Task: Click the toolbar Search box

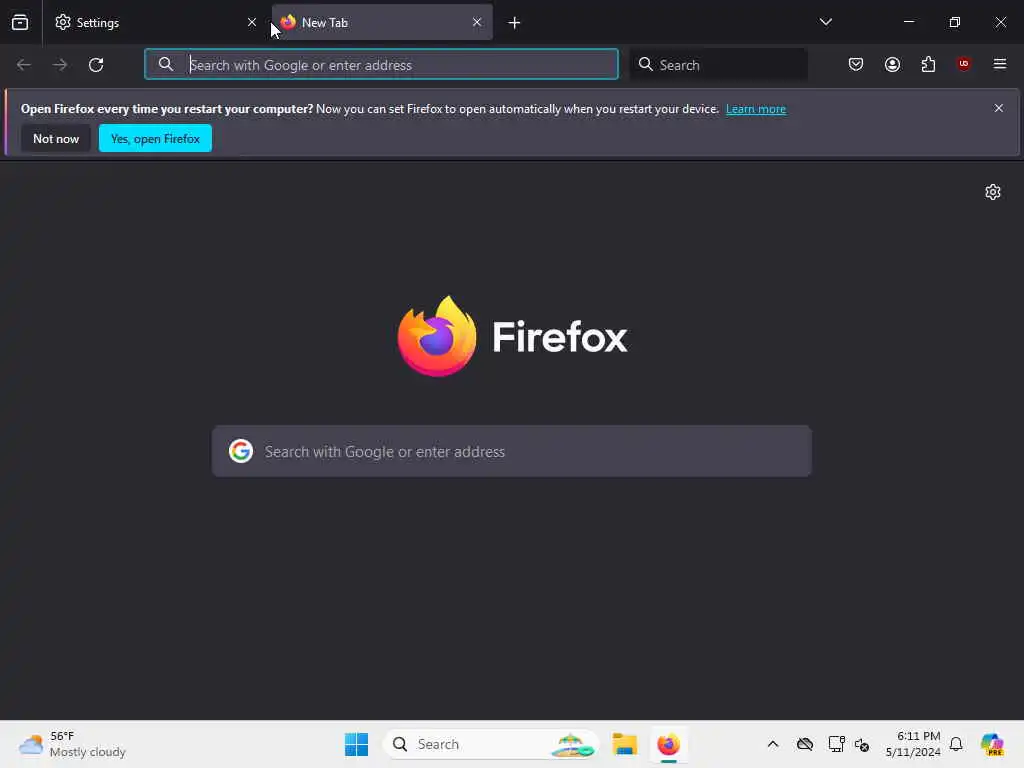Action: click(x=719, y=65)
